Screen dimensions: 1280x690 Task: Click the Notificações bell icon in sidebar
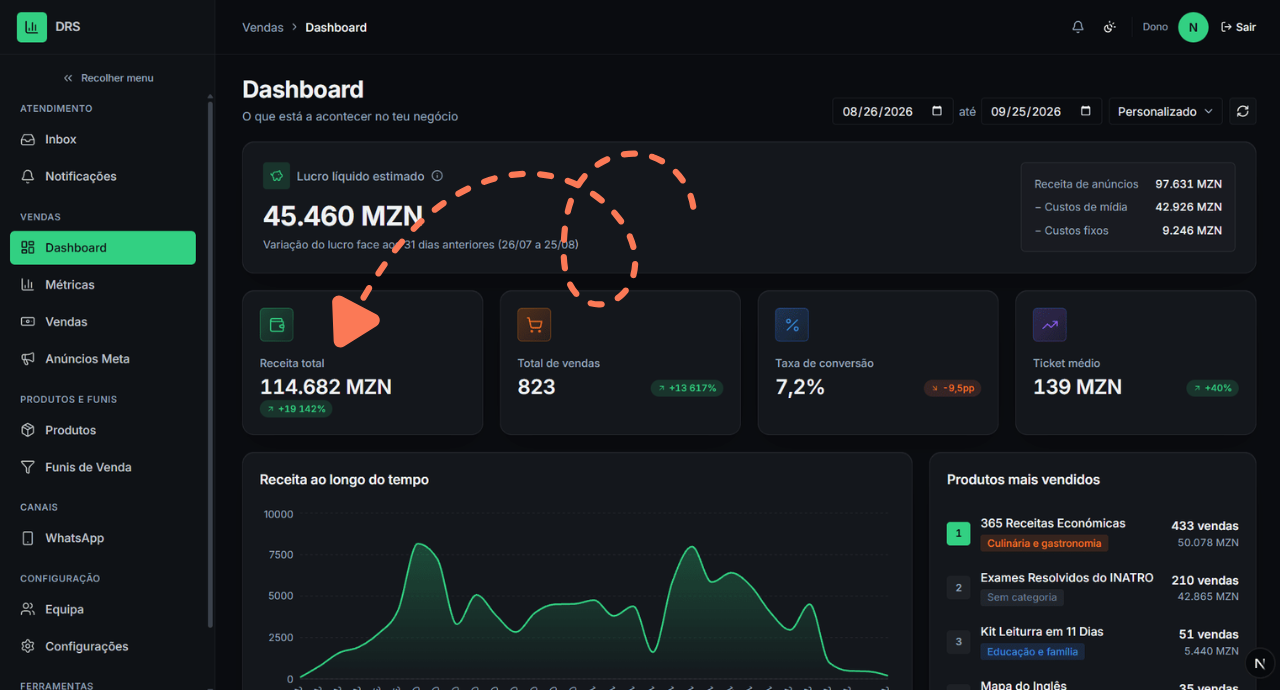[28, 176]
